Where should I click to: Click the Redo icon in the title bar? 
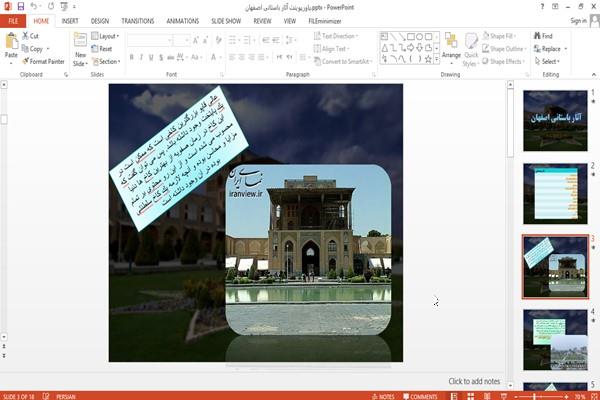51,7
